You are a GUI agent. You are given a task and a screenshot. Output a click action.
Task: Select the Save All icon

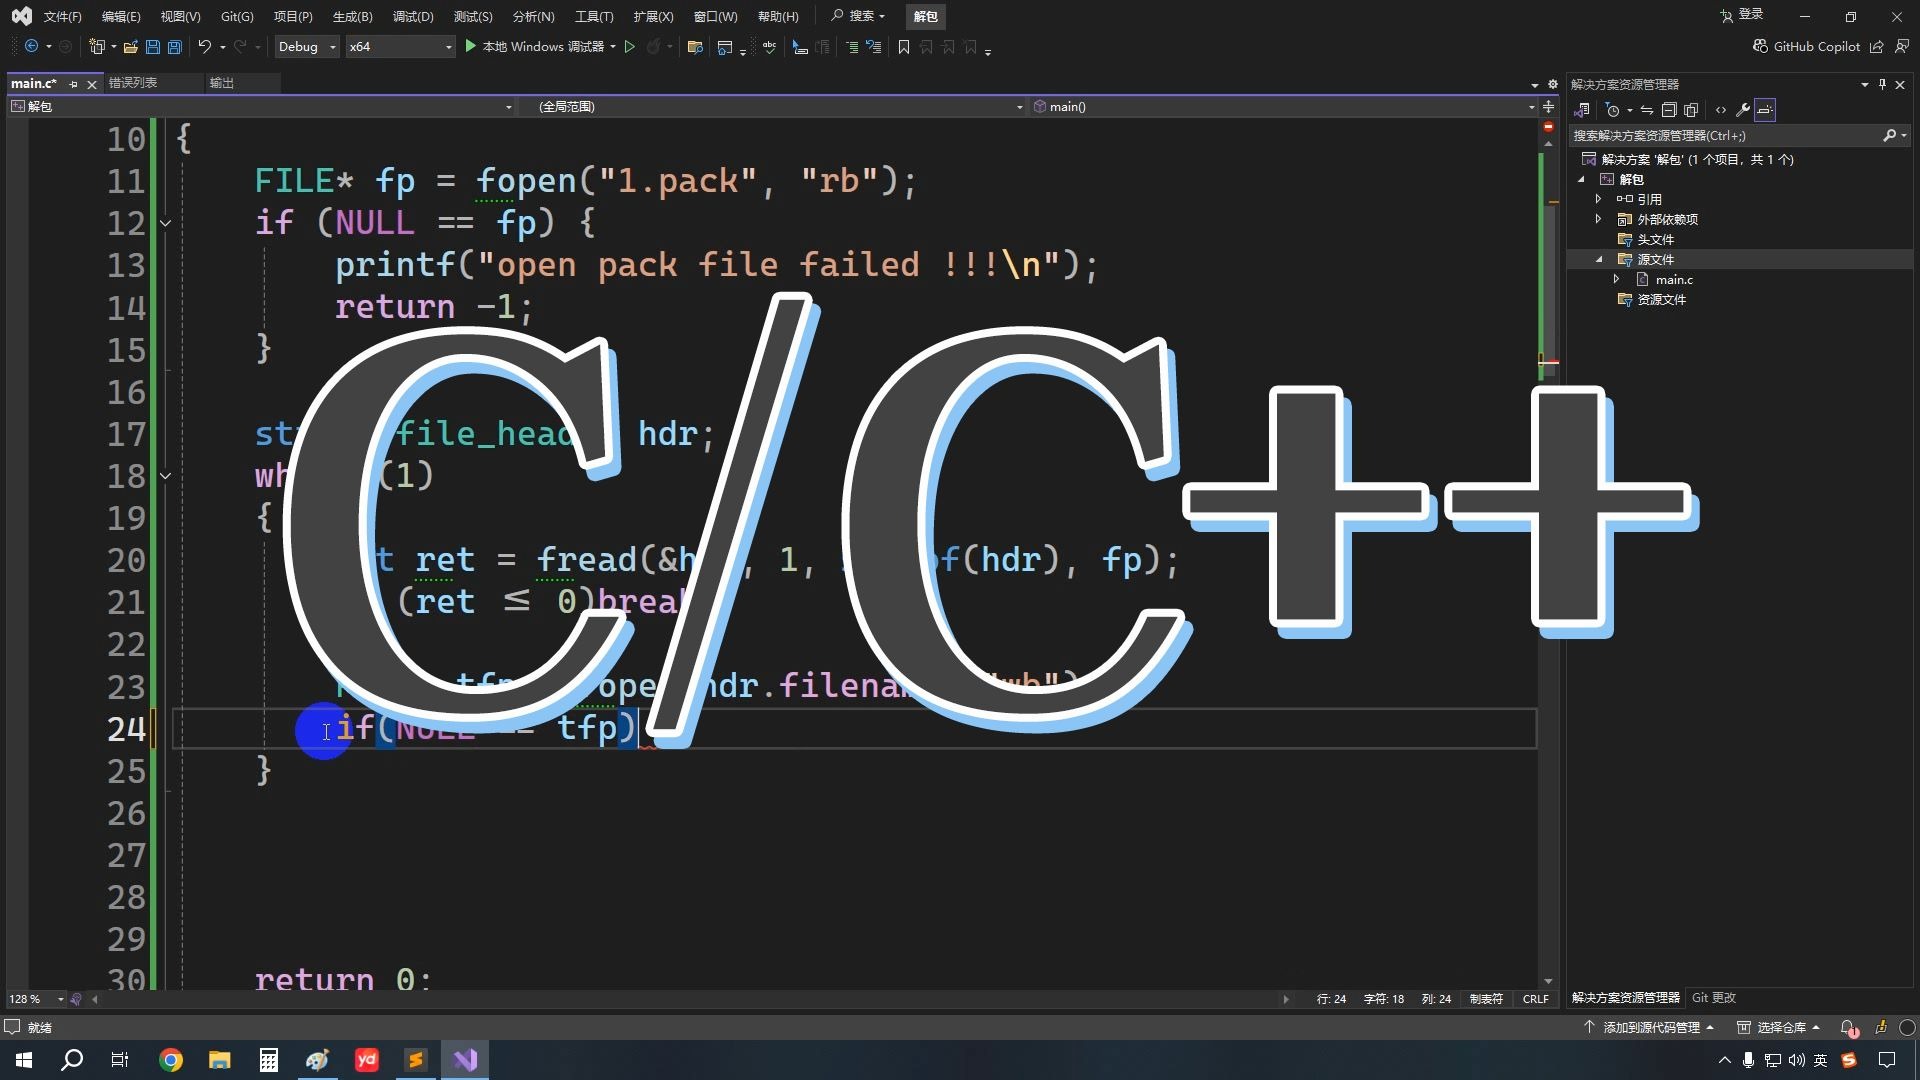point(174,47)
